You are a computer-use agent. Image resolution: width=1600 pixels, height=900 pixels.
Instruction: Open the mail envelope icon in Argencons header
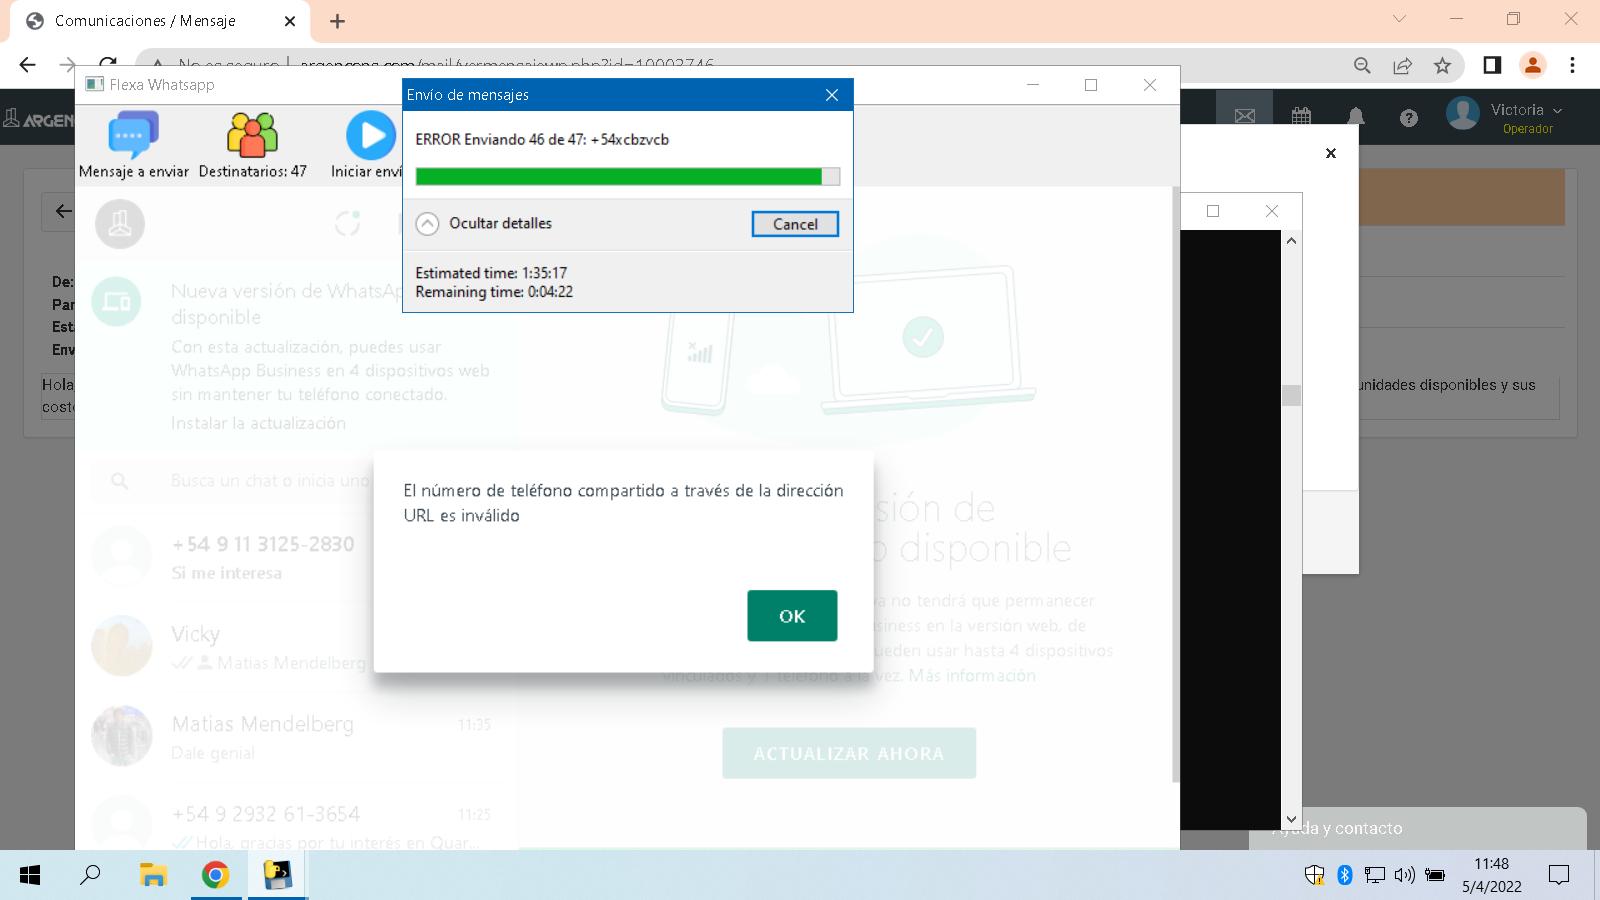coord(1244,117)
